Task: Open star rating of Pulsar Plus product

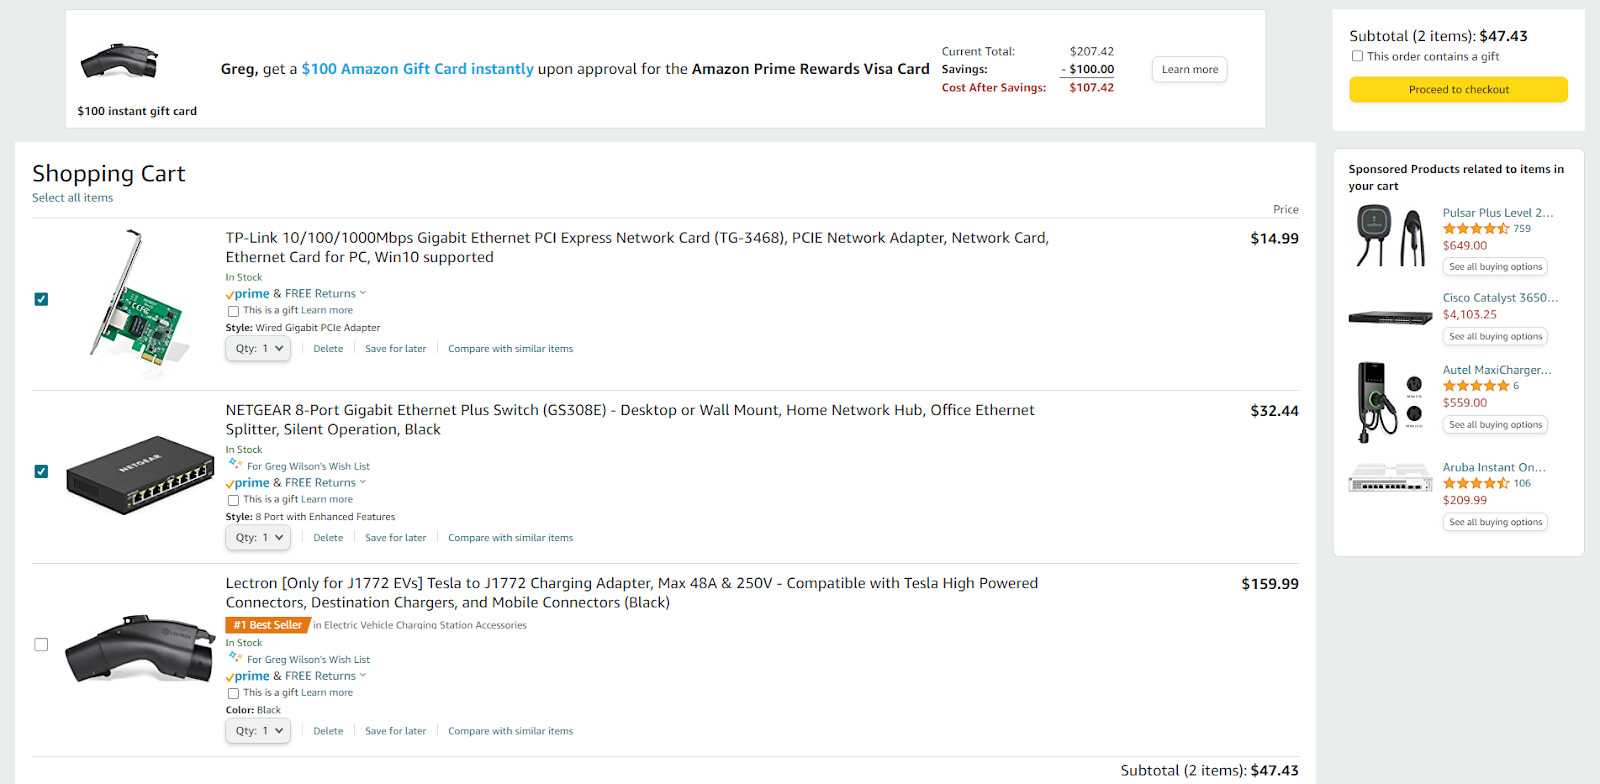Action: tap(1476, 229)
